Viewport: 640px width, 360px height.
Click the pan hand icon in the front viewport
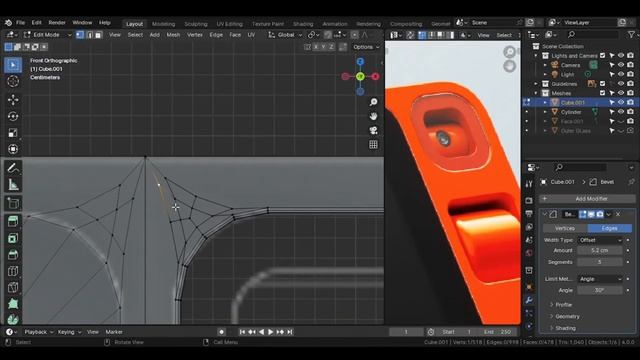click(x=373, y=116)
